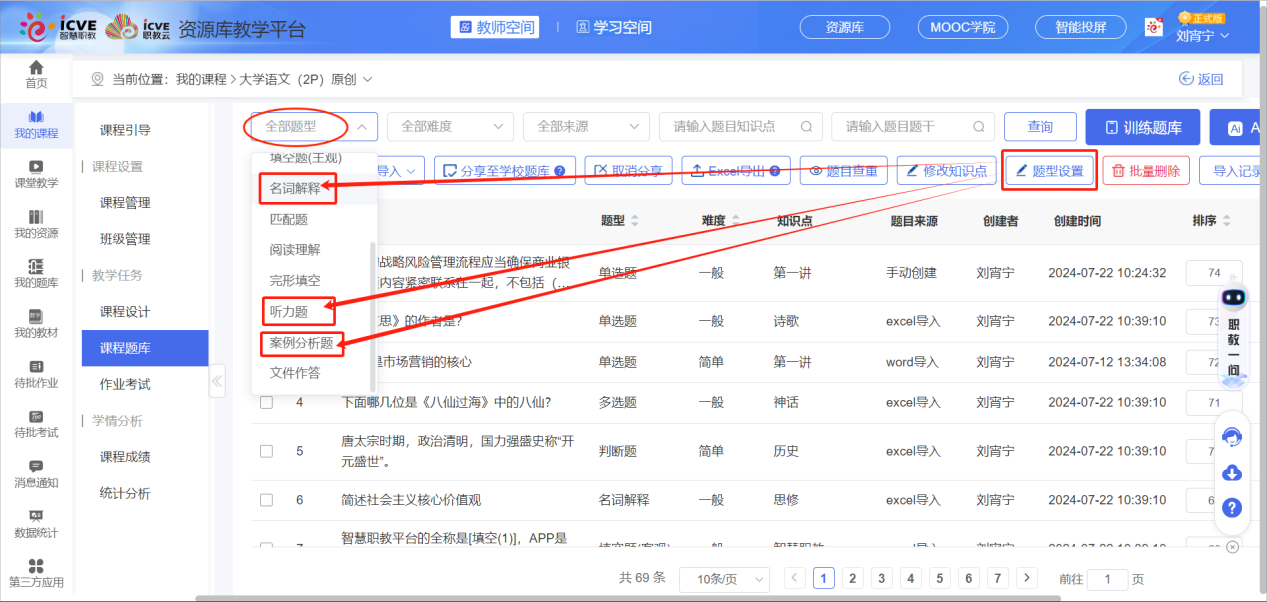This screenshot has width=1267, height=602.
Task: Check the checkbox for question 5
Action: pos(266,450)
